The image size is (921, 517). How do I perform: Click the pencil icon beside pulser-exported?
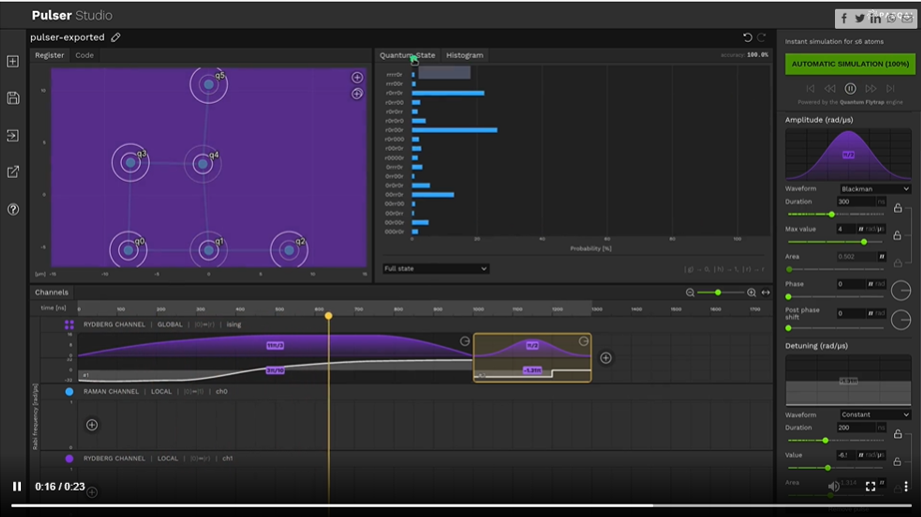tap(116, 38)
